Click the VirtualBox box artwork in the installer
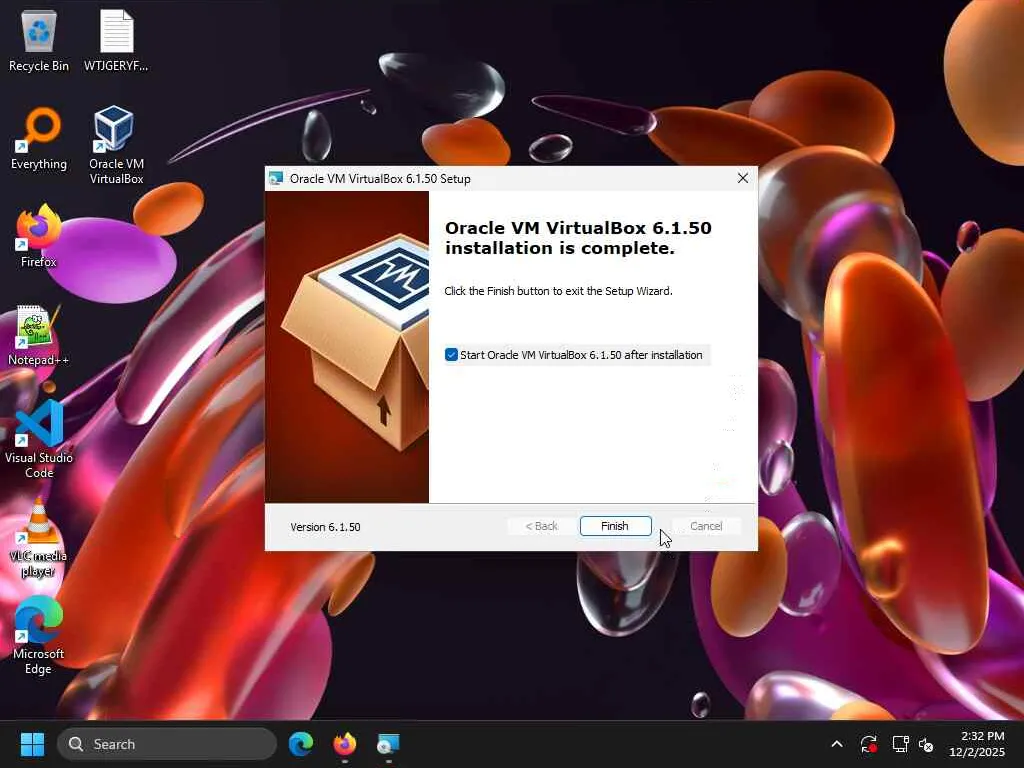The image size is (1024, 768). click(x=347, y=347)
